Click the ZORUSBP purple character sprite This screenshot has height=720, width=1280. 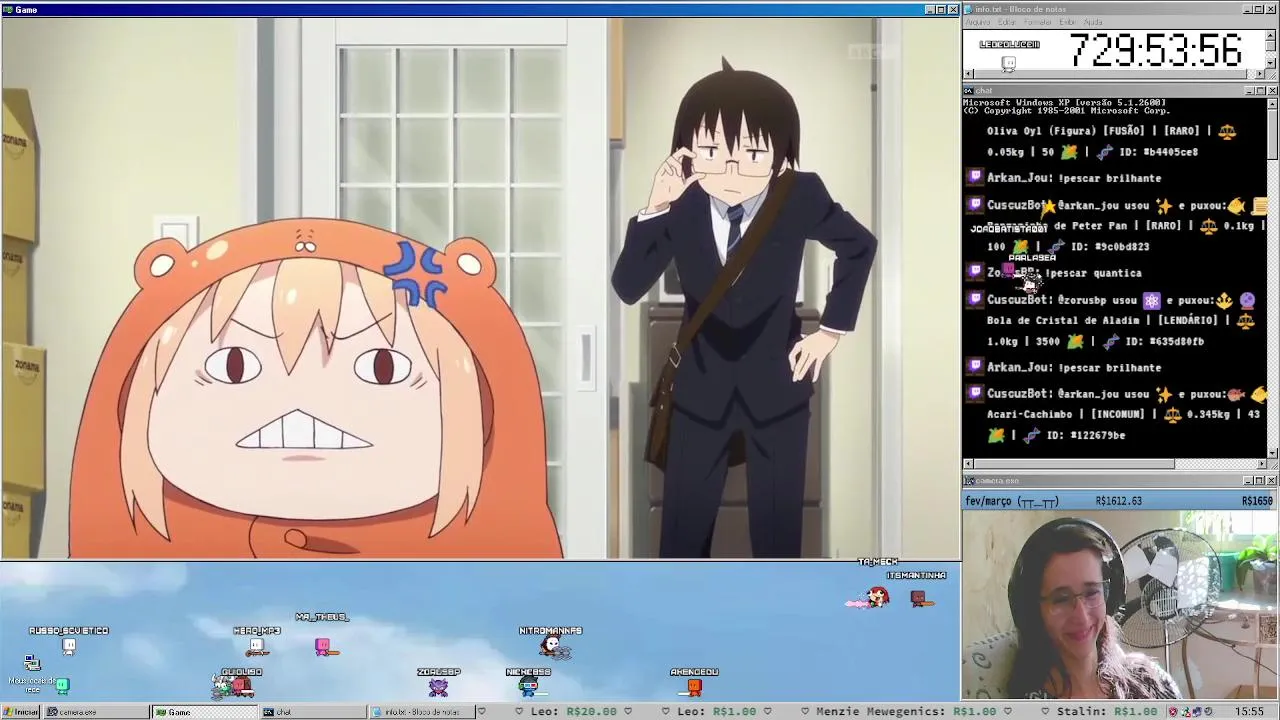[438, 687]
